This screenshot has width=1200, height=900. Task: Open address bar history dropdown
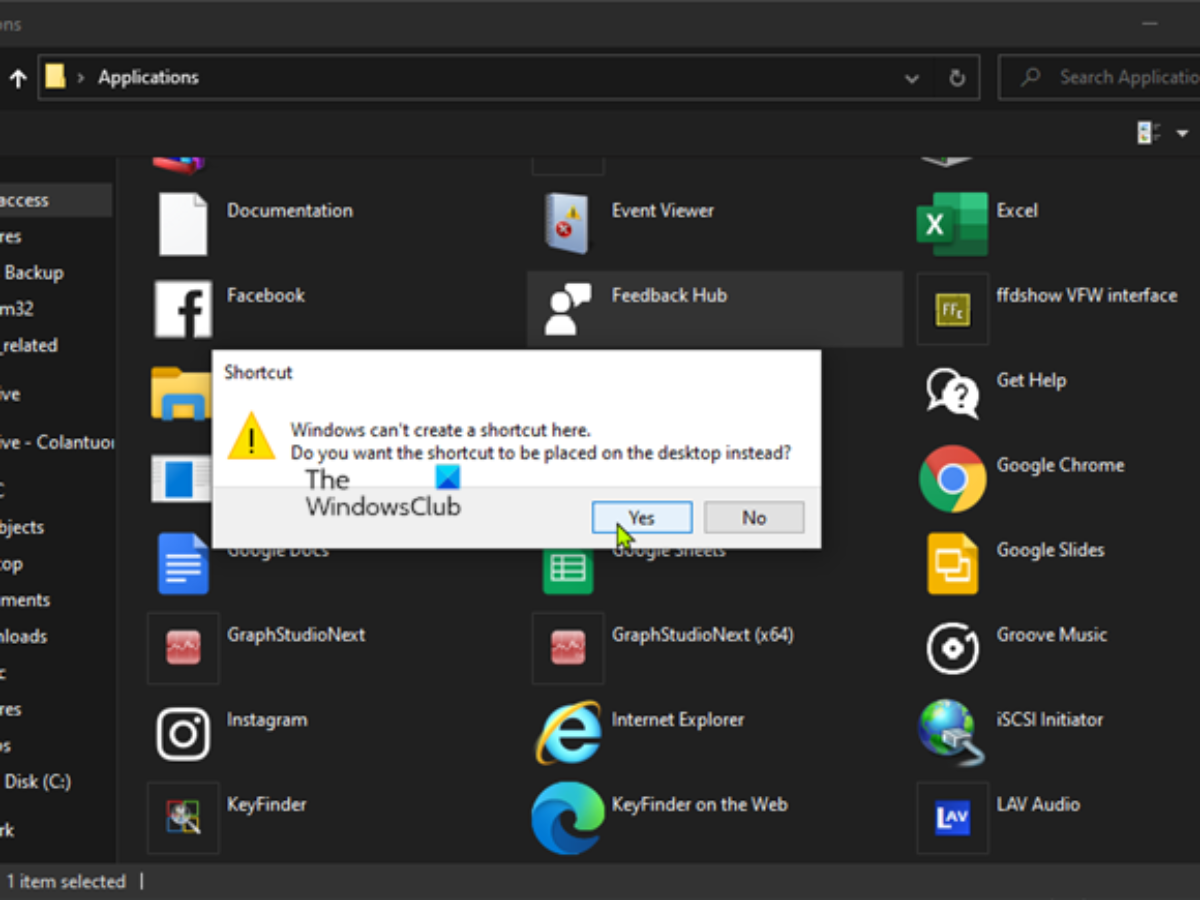click(912, 77)
